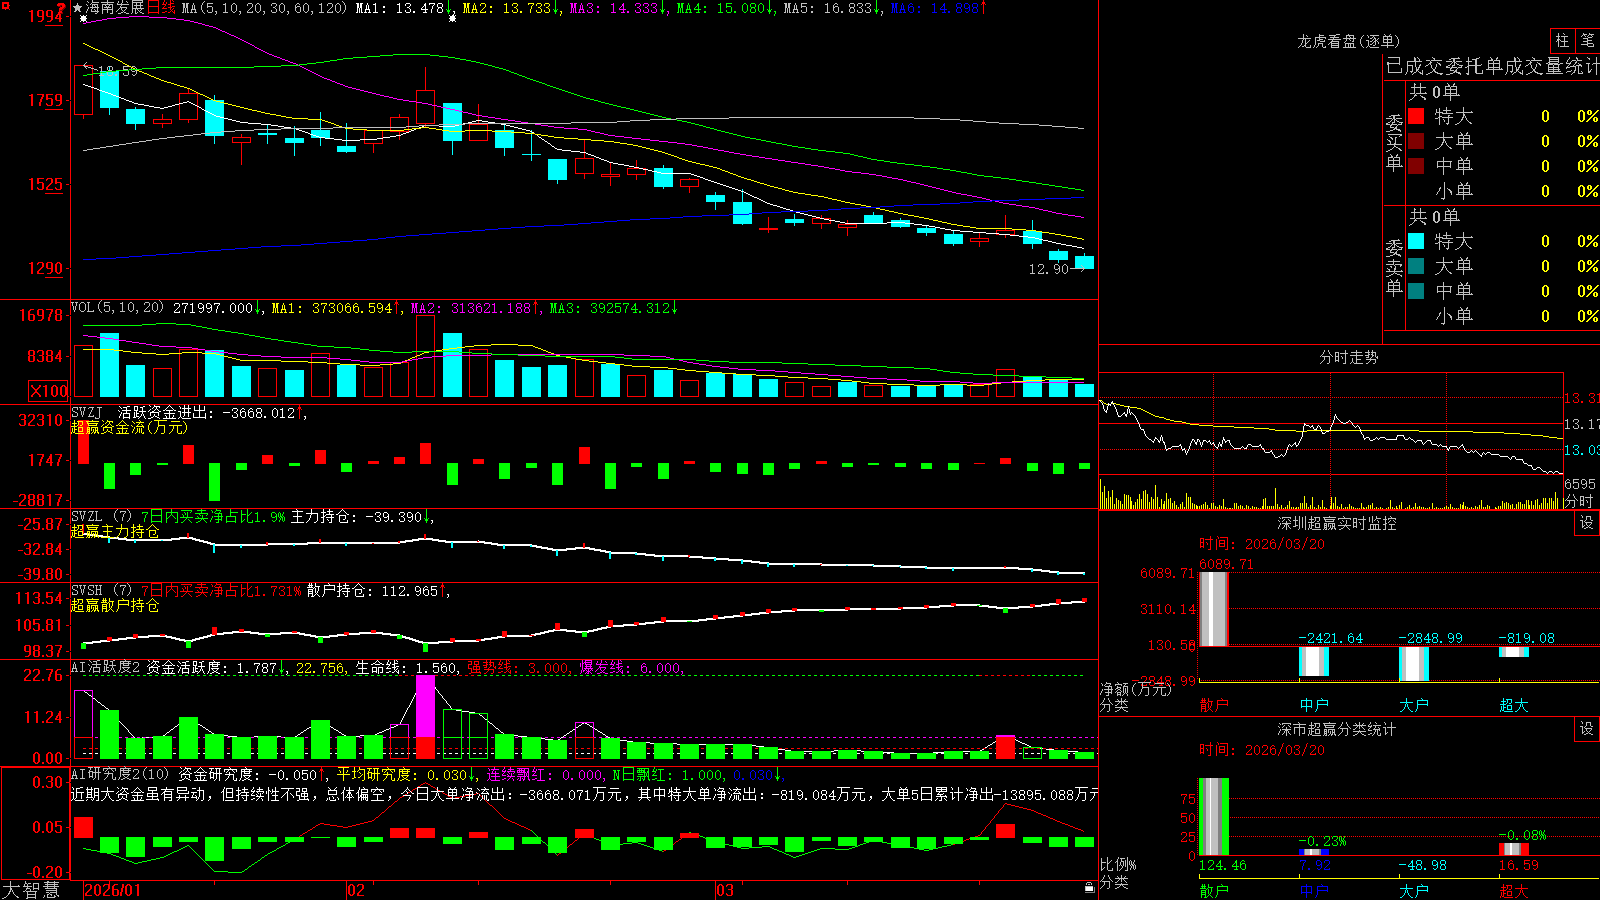
Task: Click the small red square corner icon
Action: [x=5, y=5]
